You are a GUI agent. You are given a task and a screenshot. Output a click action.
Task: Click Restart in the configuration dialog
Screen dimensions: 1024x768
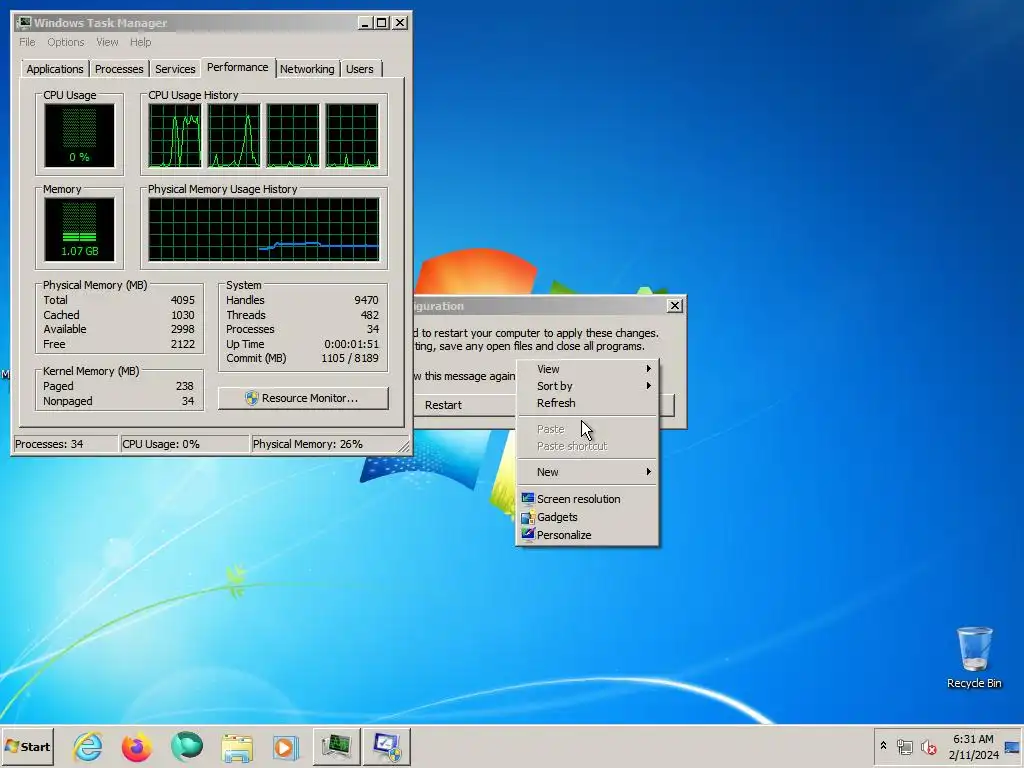pyautogui.click(x=443, y=405)
